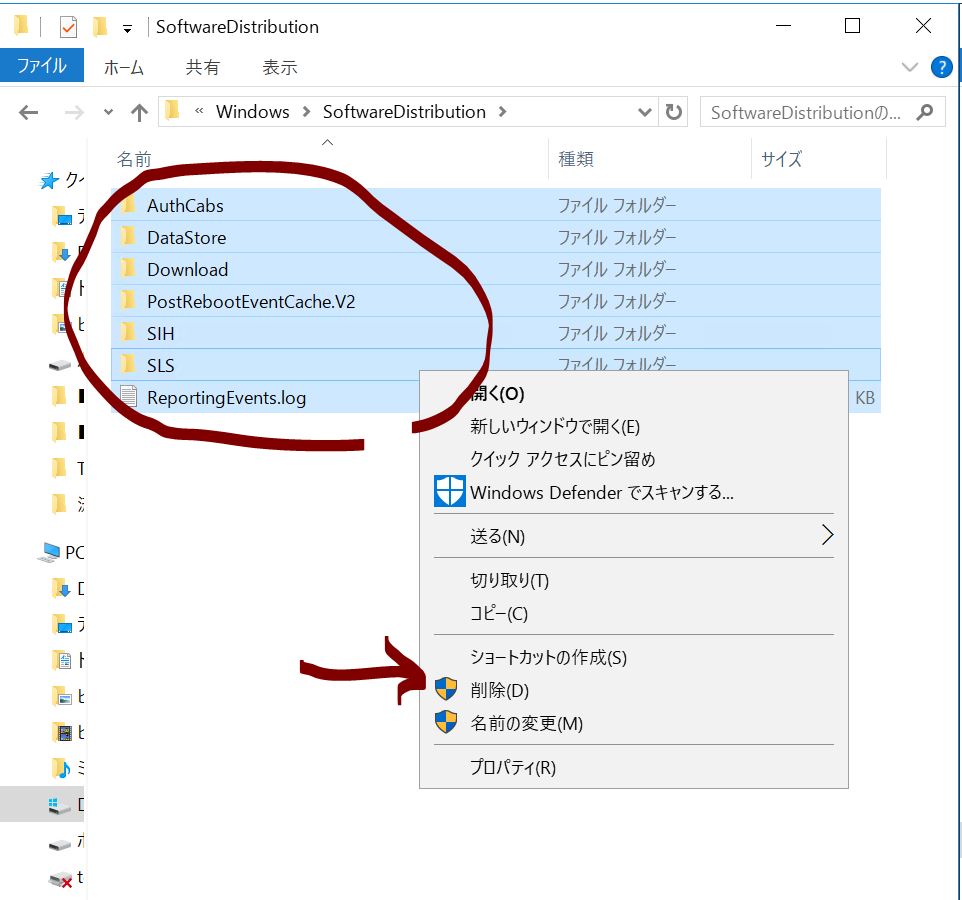
Task: Select 名前の変更(M) in context menu
Action: 526,723
